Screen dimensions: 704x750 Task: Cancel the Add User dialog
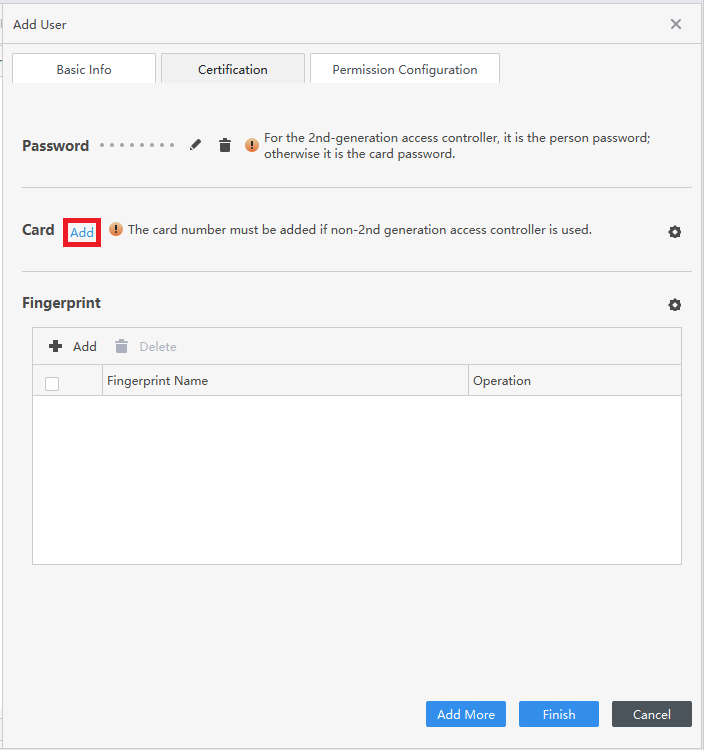pyautogui.click(x=652, y=714)
